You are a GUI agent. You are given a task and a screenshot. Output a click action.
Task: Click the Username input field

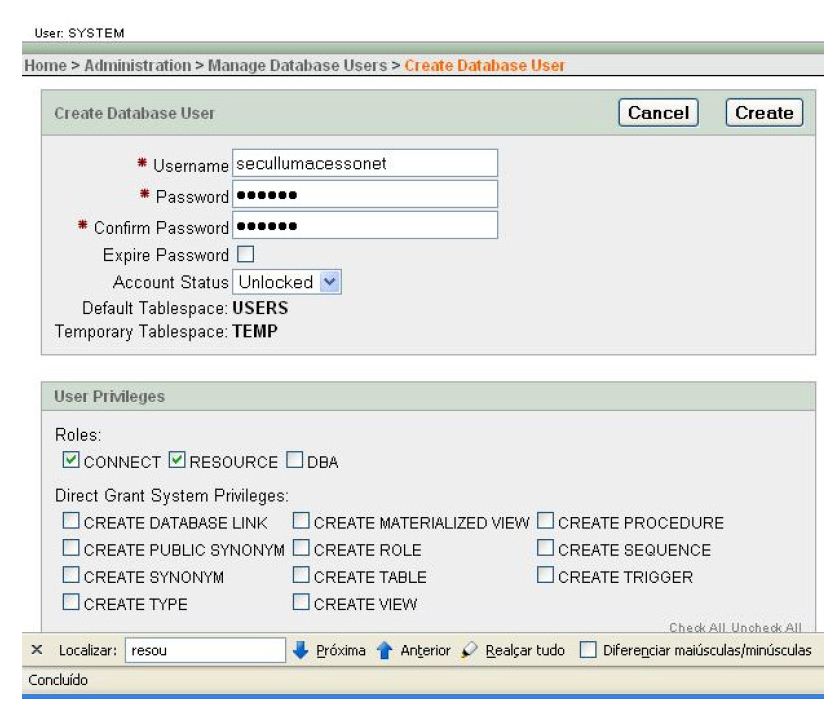click(364, 163)
